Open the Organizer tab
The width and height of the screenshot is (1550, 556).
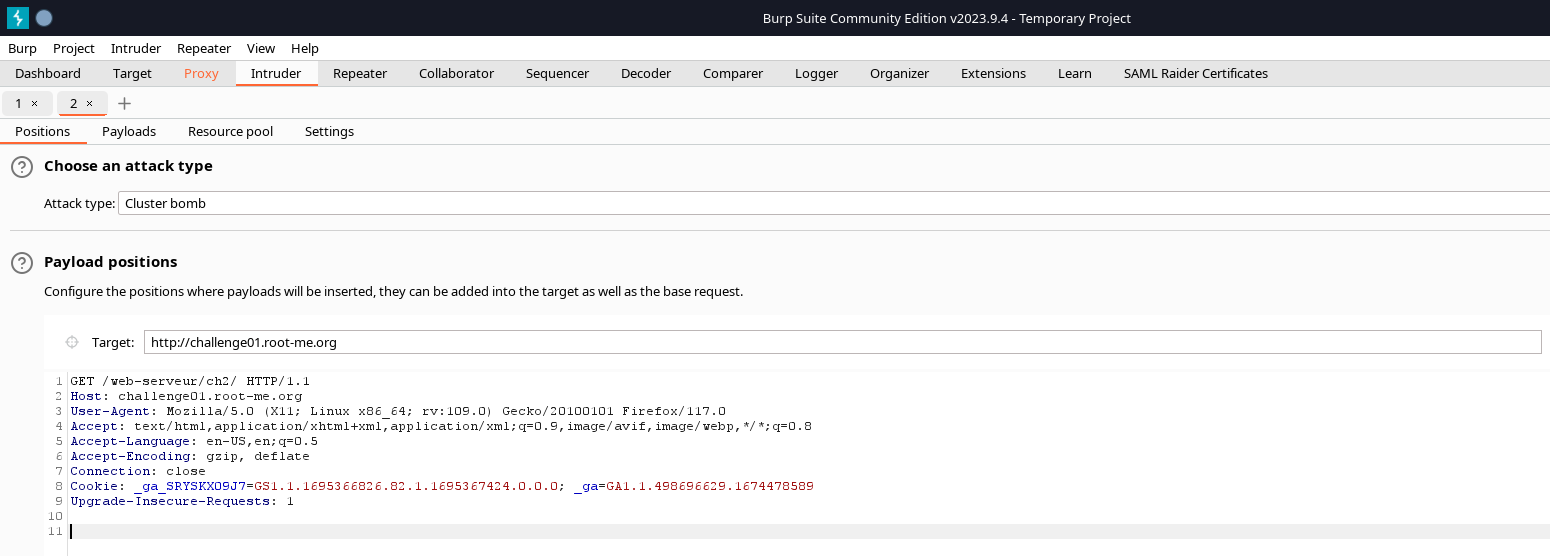click(x=899, y=73)
